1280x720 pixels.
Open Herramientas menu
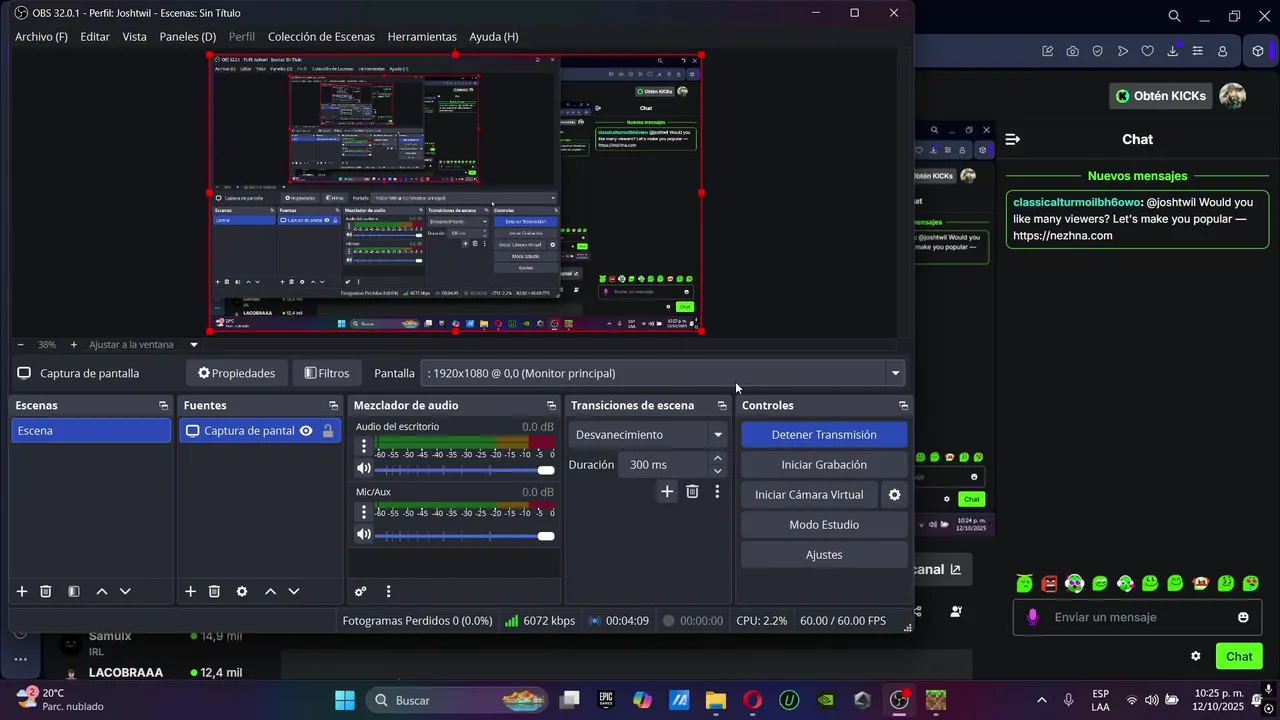coord(422,36)
